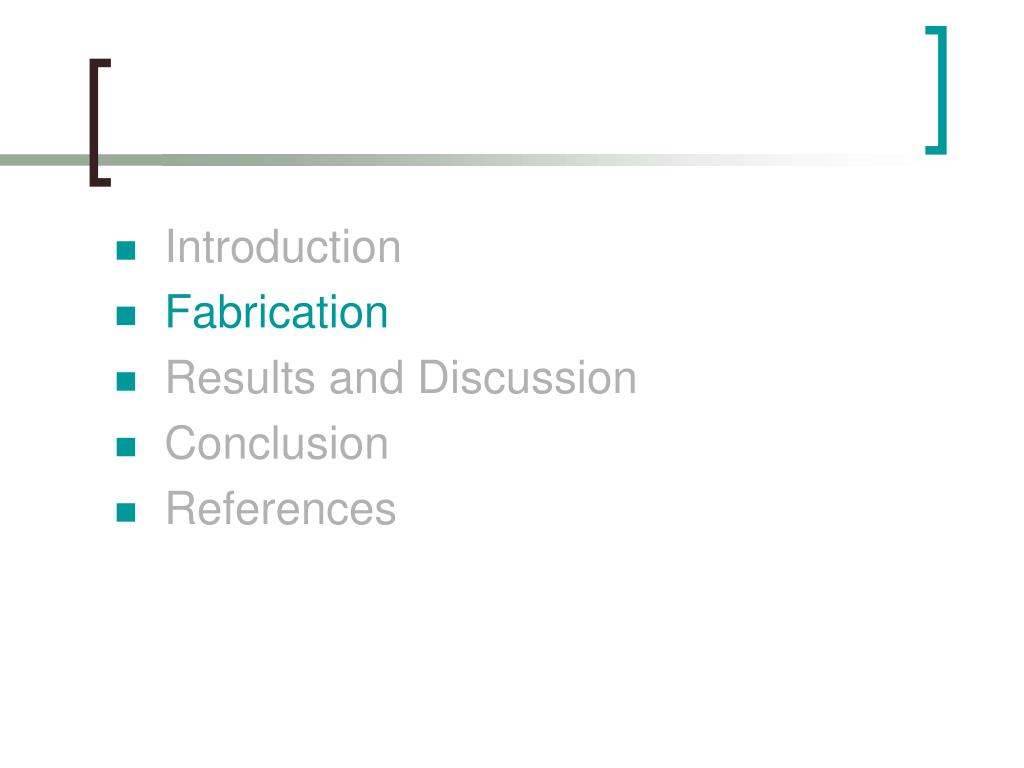Click the dark left bracket graphic
1024x768 pixels.
tap(100, 123)
